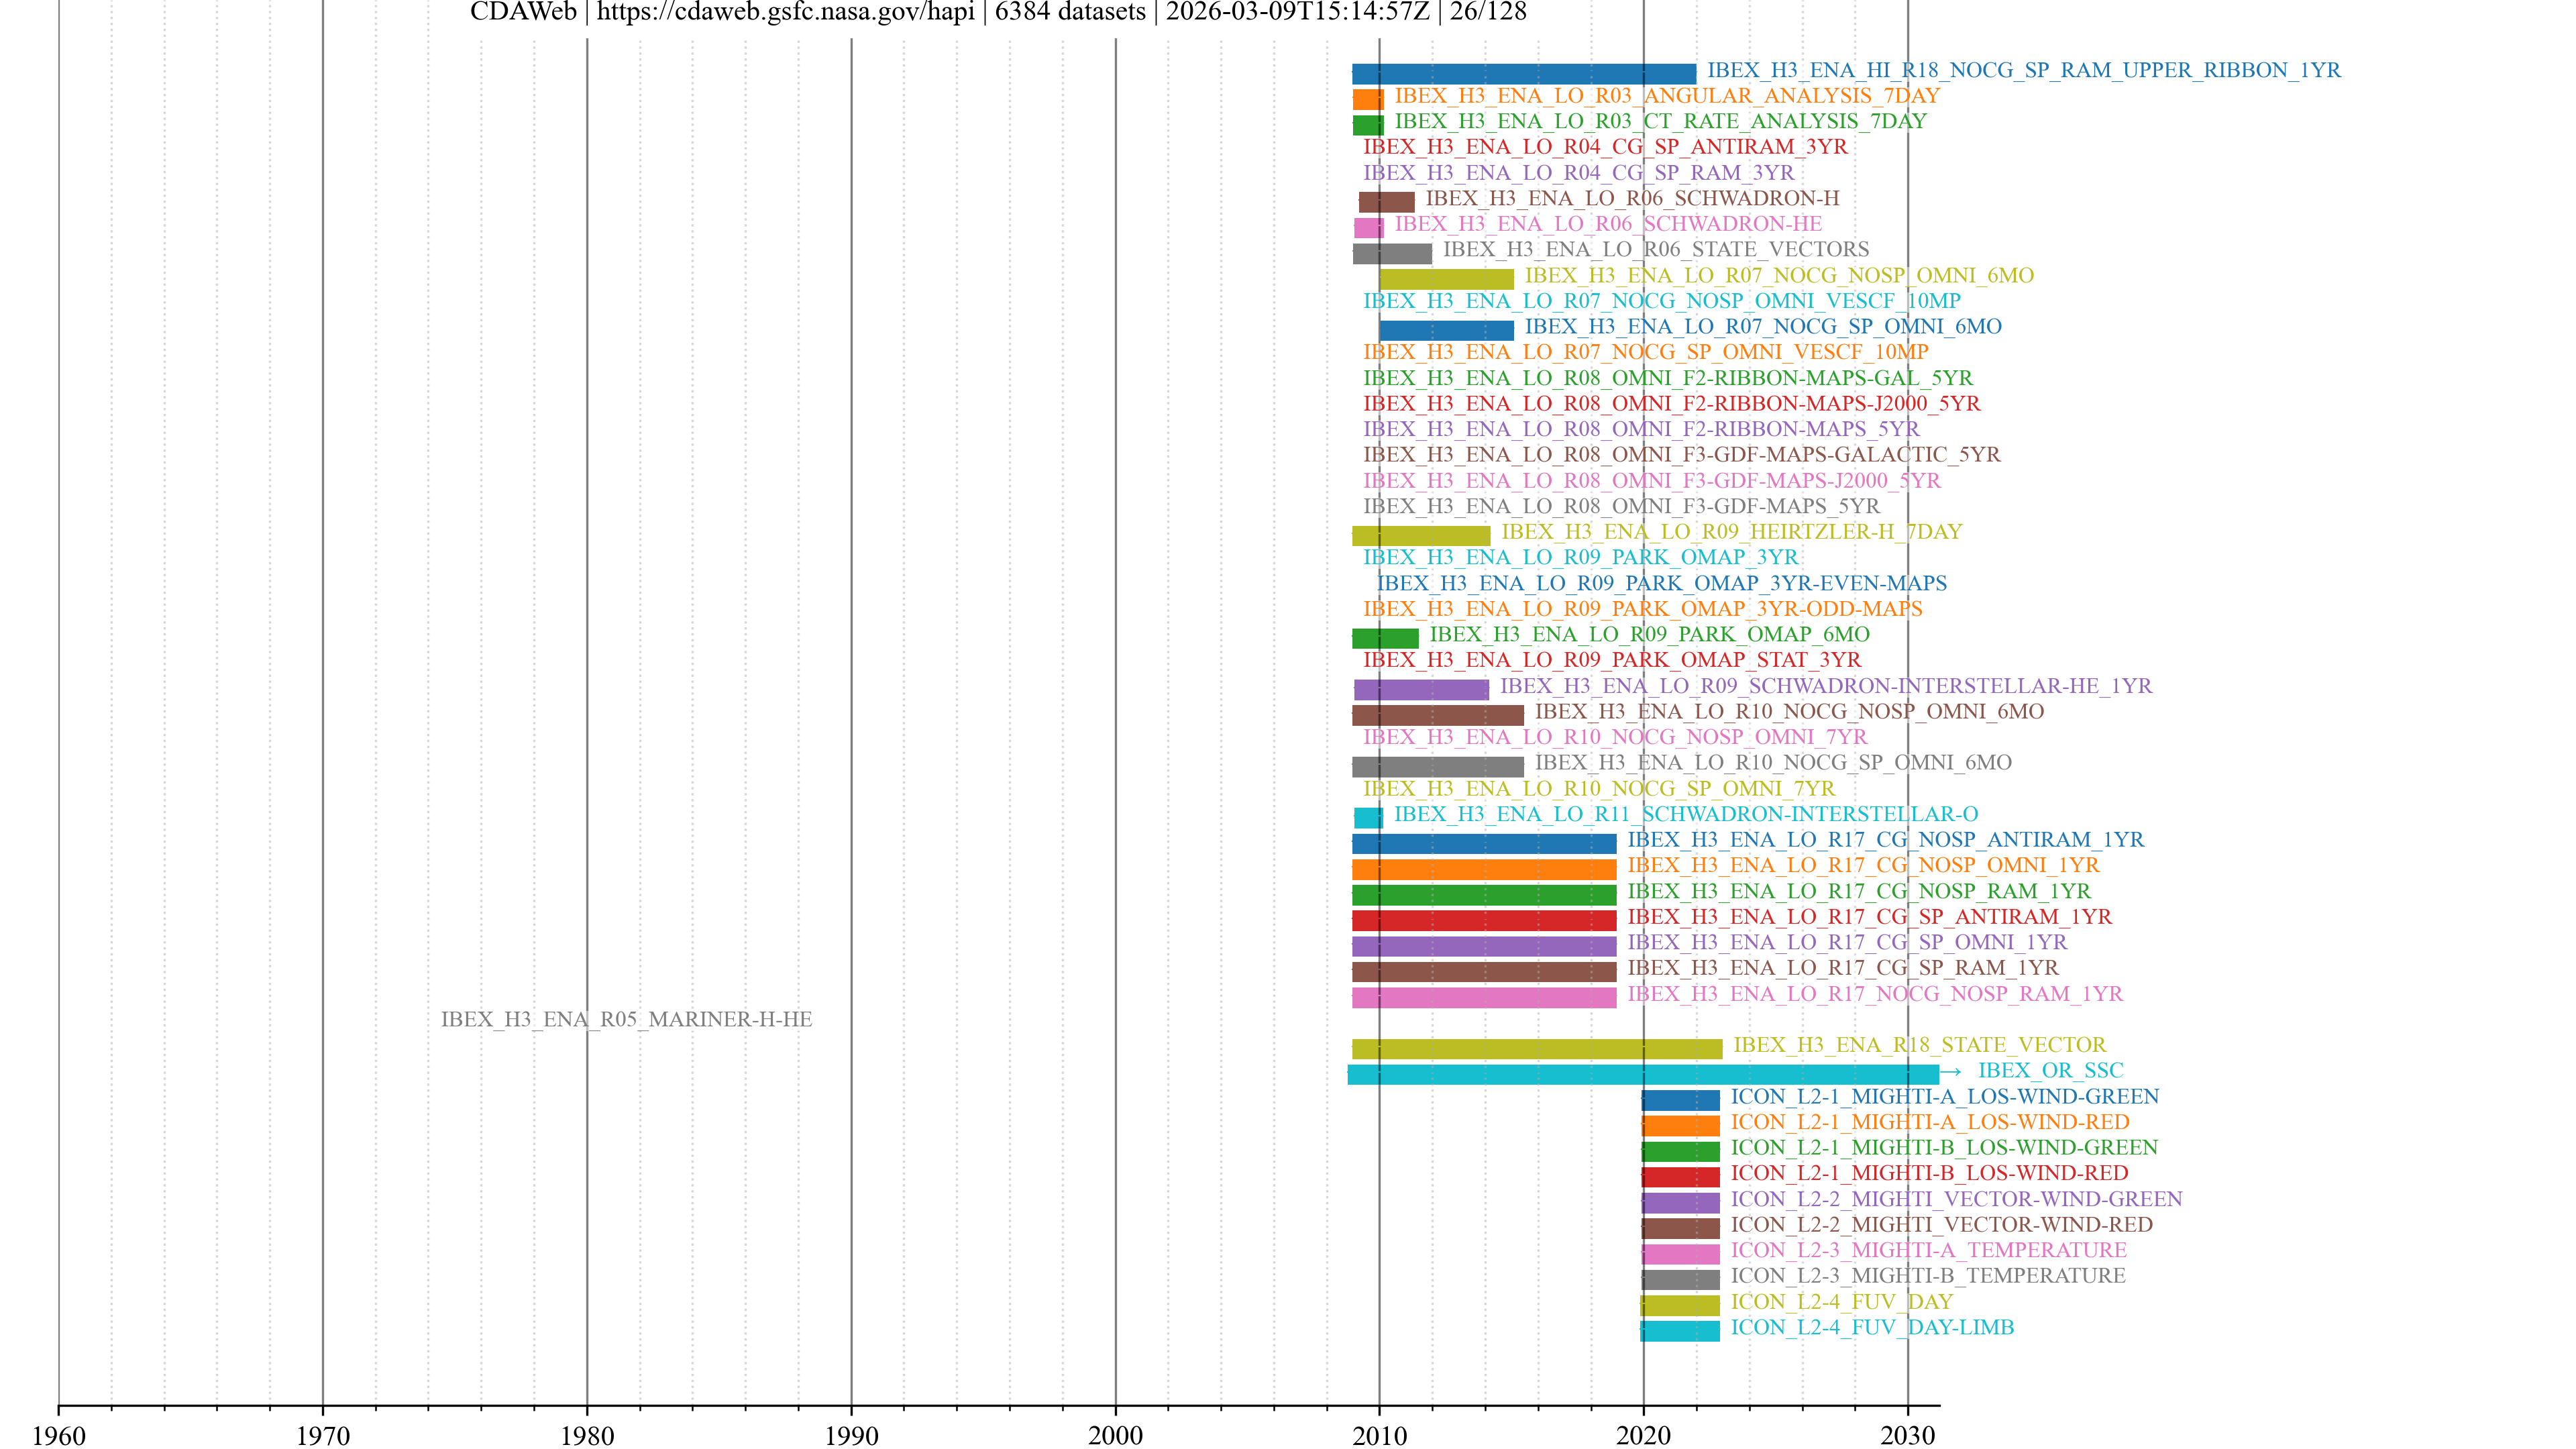This screenshot has height=1449, width=2576.
Task: Click the blue UPPER_RIBBON_1YR bar at top
Action: tap(1523, 74)
